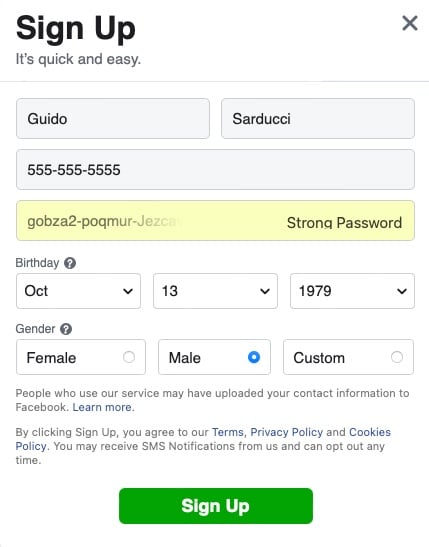
Task: Click the phone number field 555-555-5555
Action: 215,170
